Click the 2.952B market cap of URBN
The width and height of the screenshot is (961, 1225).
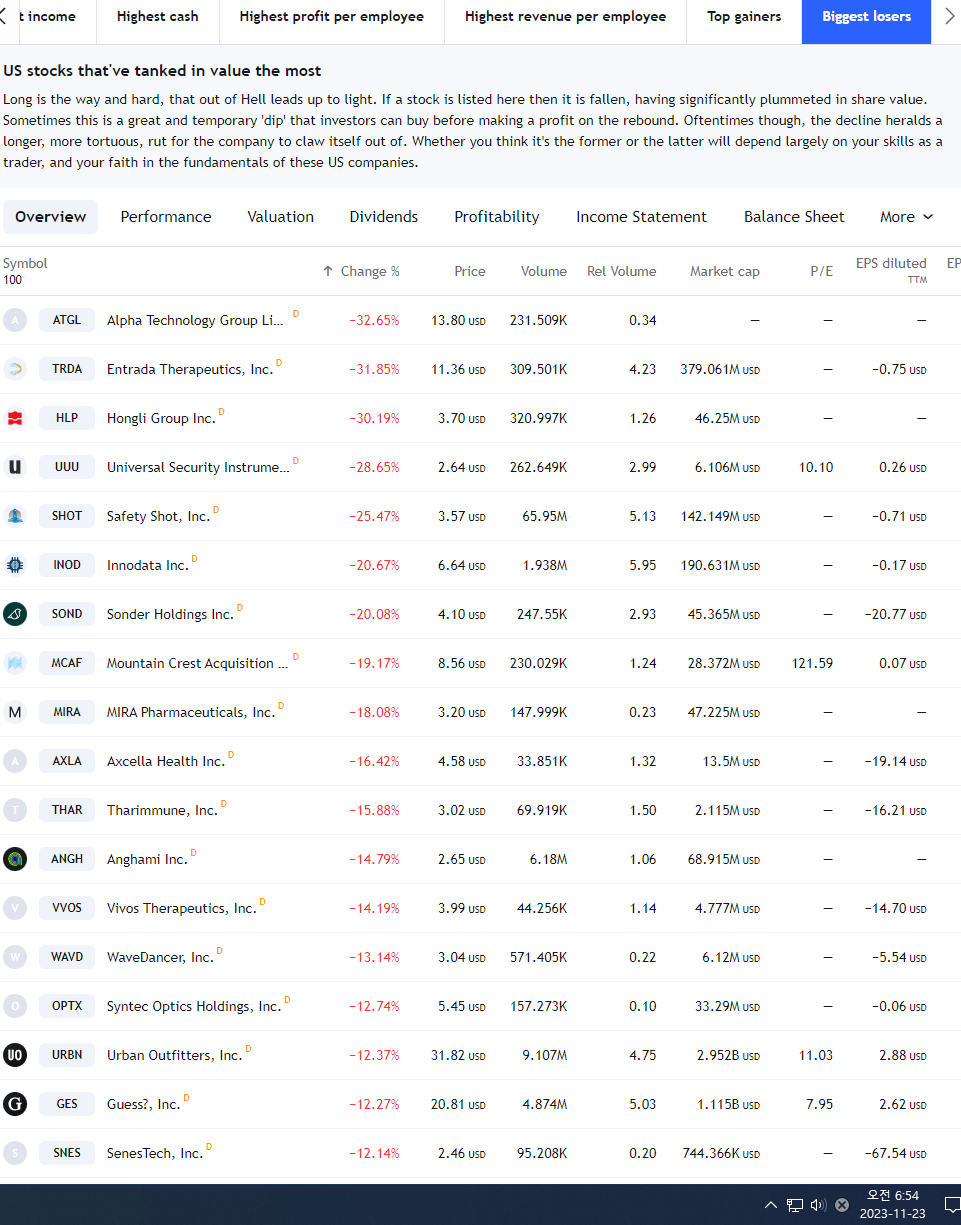tap(728, 1055)
